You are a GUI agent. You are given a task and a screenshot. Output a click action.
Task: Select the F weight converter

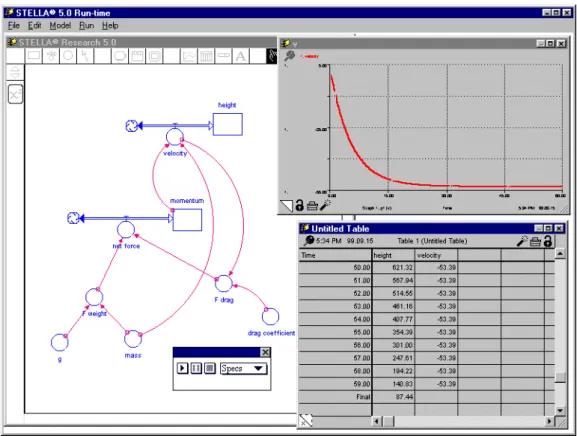[x=94, y=297]
